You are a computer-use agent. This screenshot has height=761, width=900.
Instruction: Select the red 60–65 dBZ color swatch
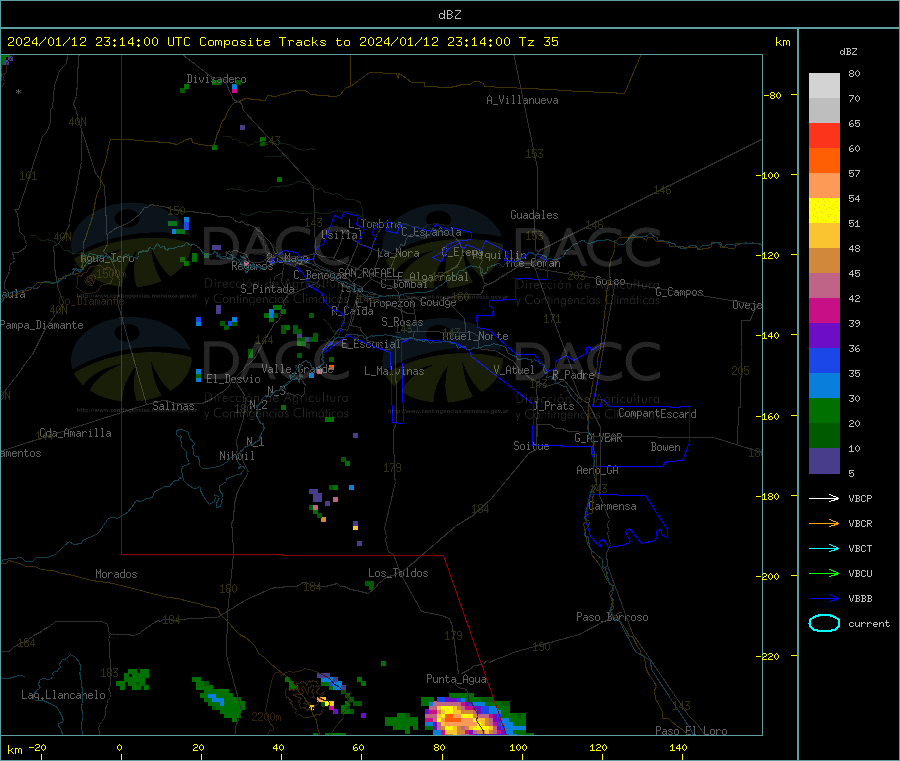[x=824, y=135]
